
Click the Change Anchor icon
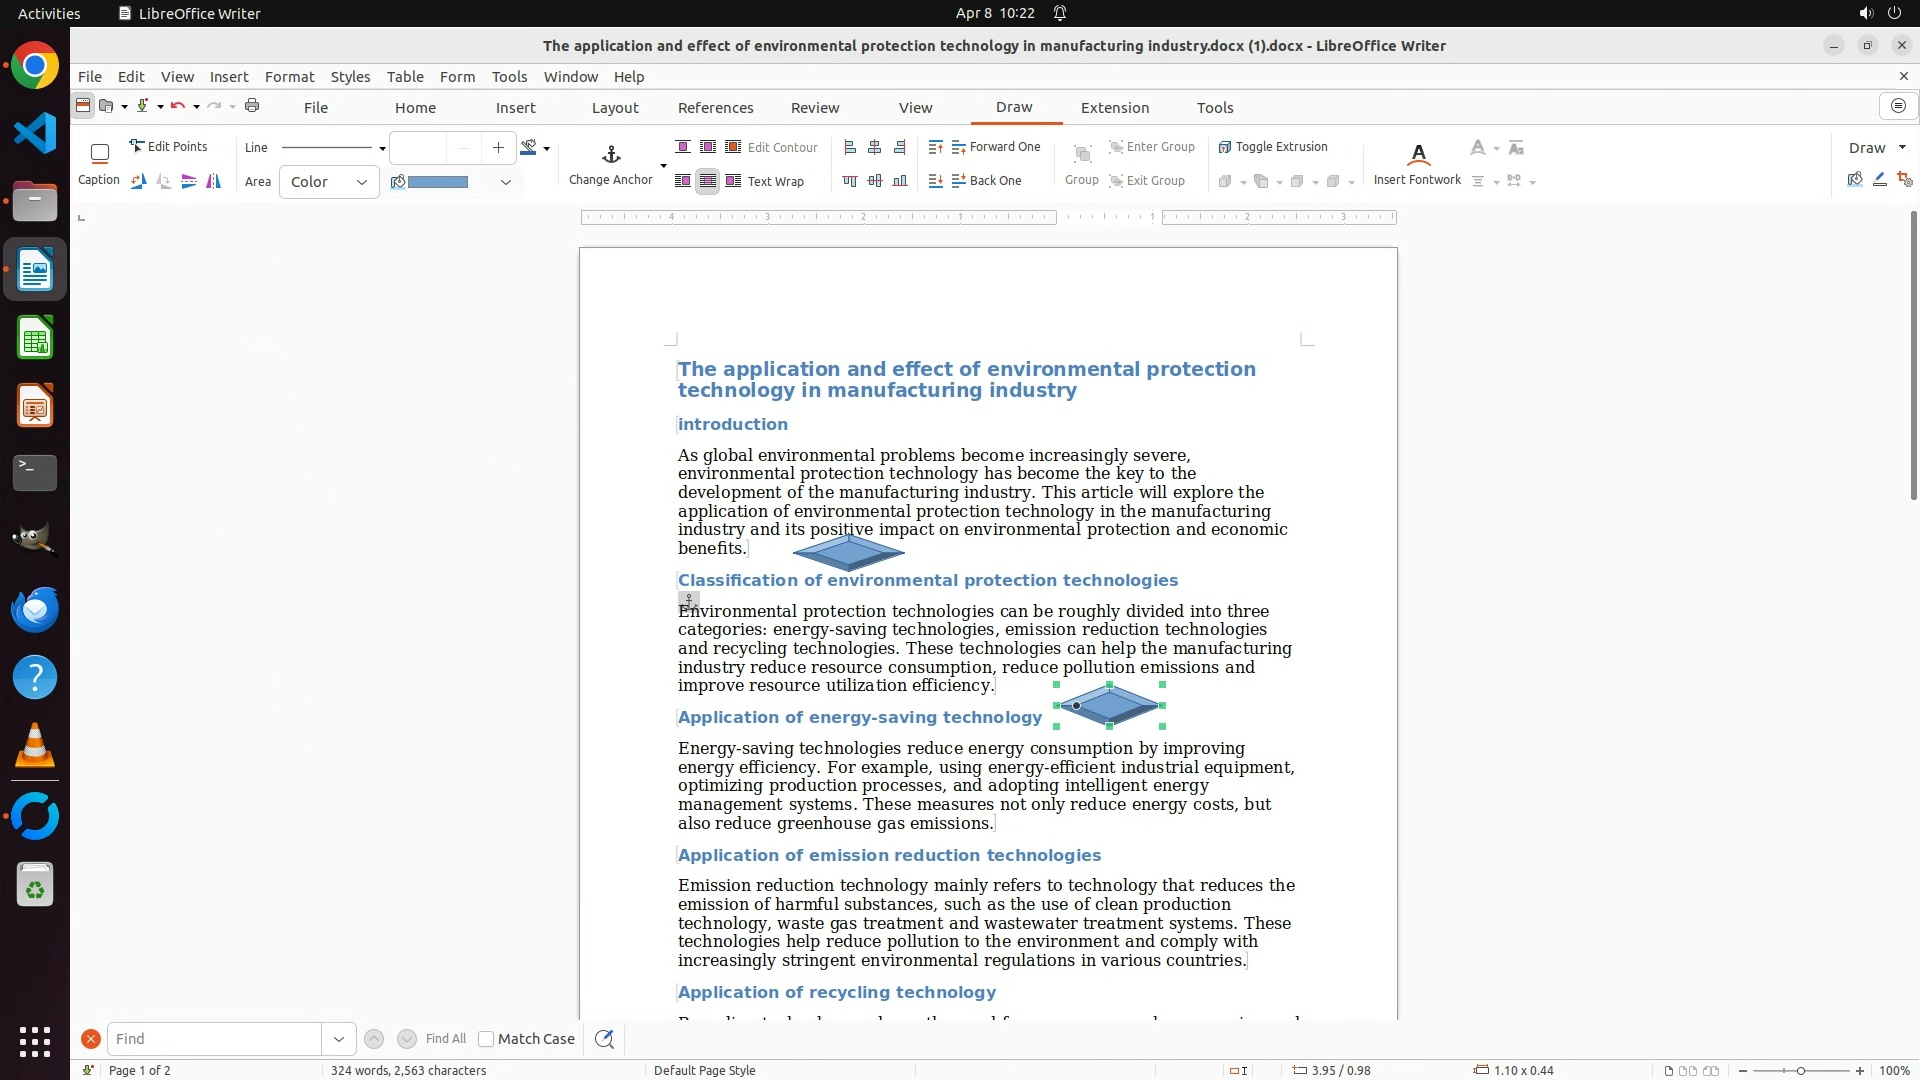click(x=611, y=155)
